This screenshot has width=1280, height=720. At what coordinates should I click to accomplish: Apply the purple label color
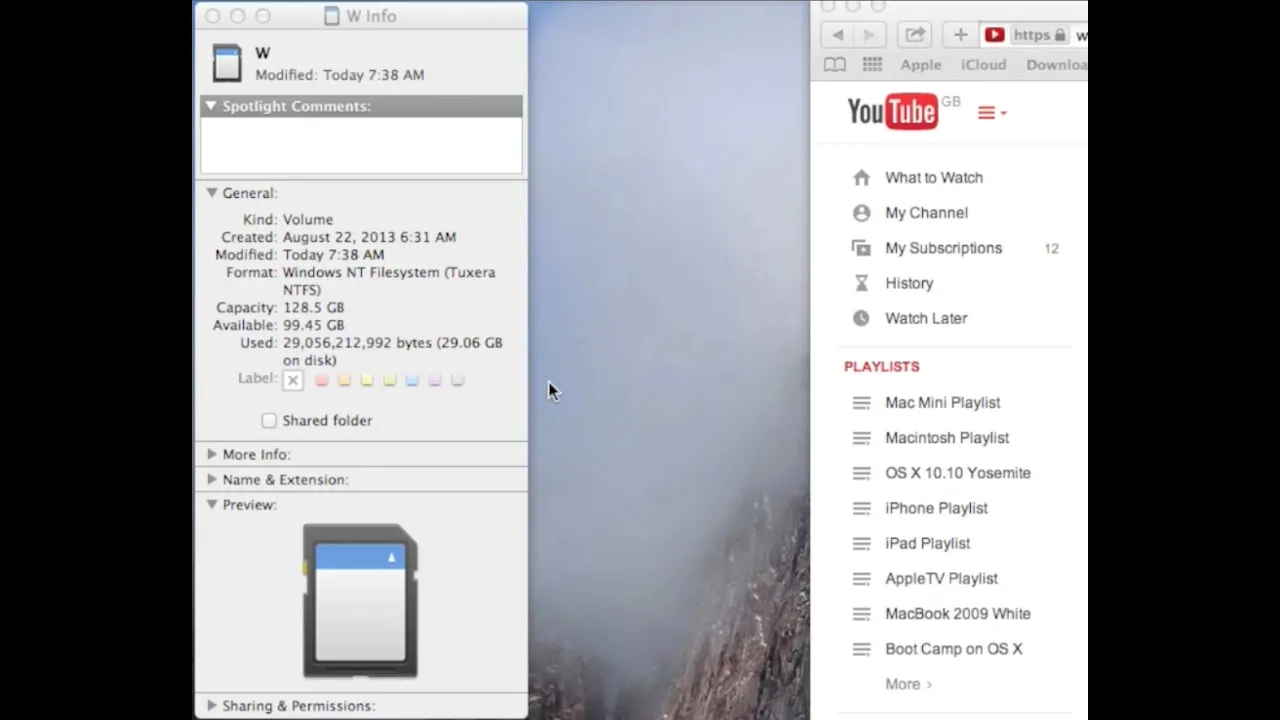click(x=435, y=380)
